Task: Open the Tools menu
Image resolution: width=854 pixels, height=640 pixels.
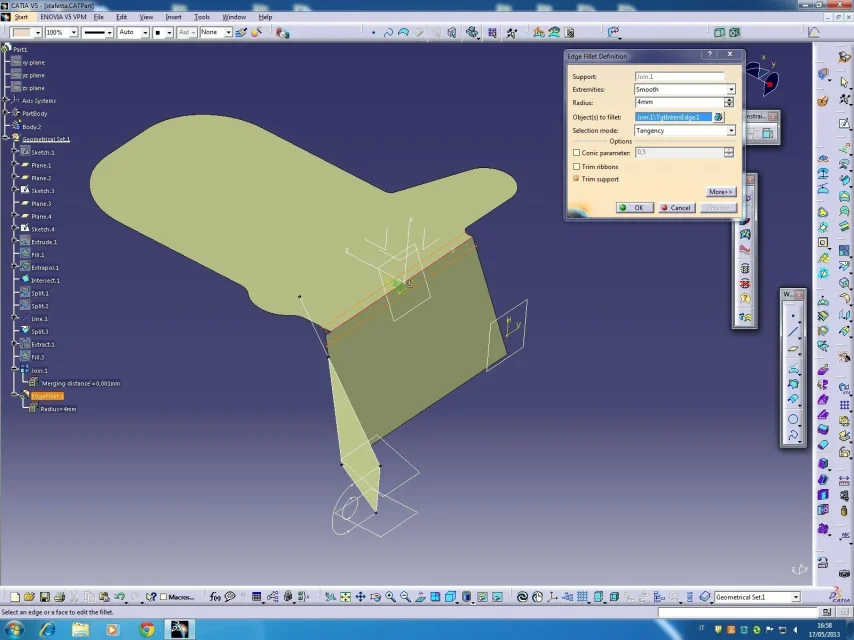Action: [x=202, y=17]
